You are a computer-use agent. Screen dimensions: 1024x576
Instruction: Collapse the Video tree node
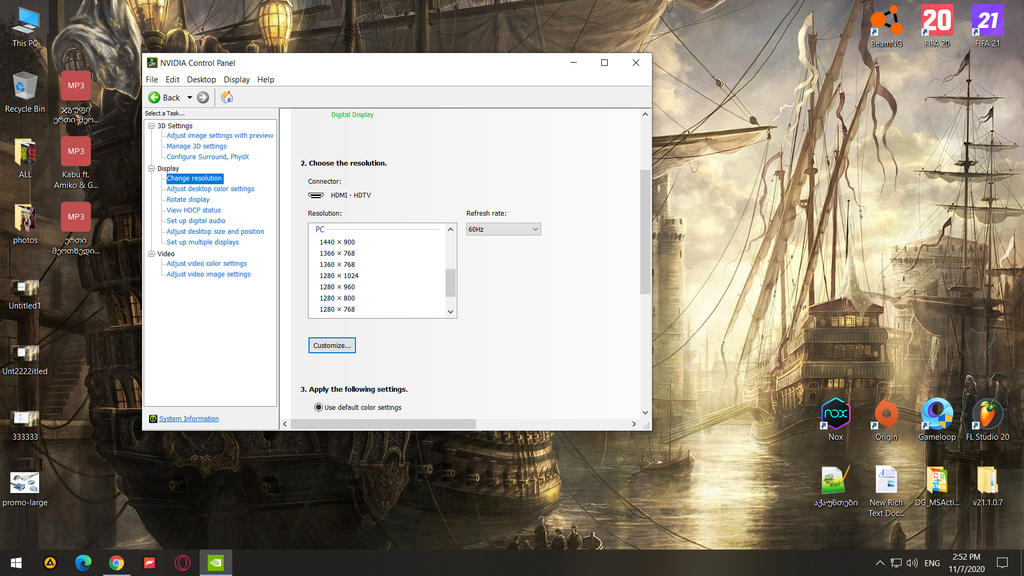(x=152, y=253)
